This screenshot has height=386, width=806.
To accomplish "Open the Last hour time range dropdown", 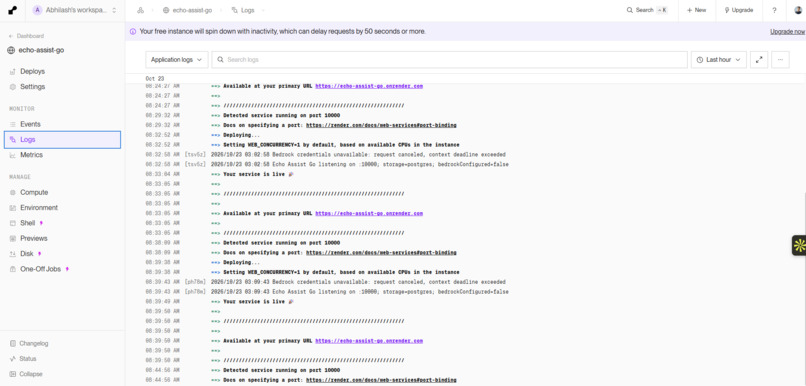I will [719, 60].
